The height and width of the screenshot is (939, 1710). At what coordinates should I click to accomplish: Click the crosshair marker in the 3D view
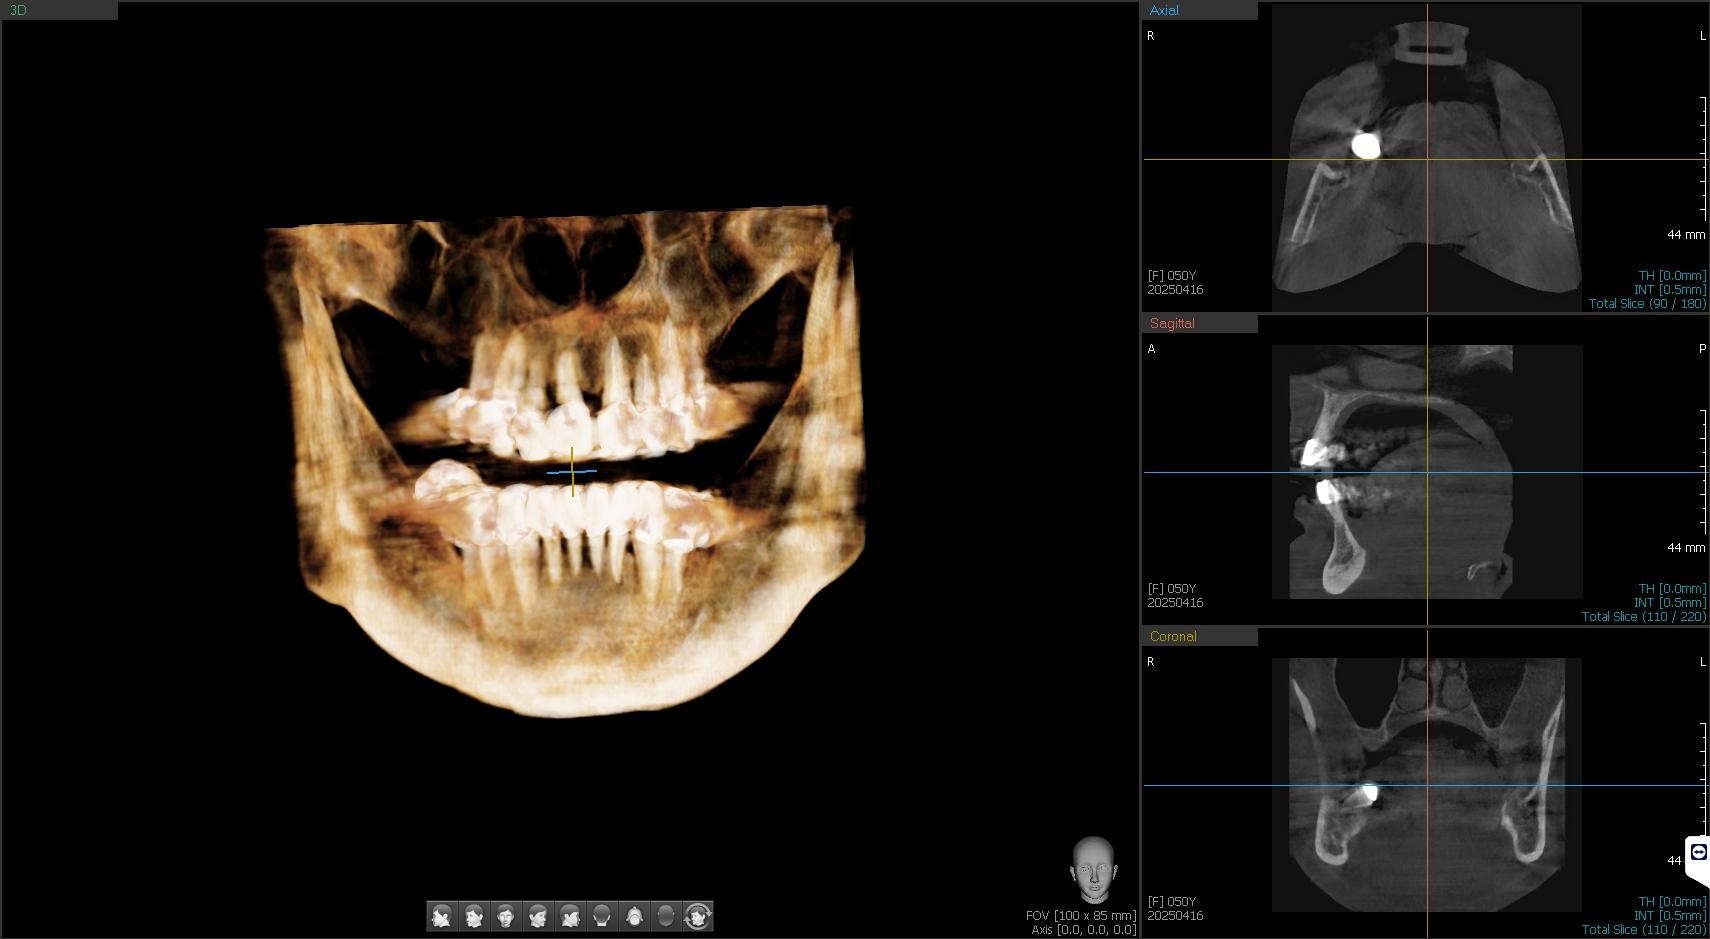pos(572,471)
